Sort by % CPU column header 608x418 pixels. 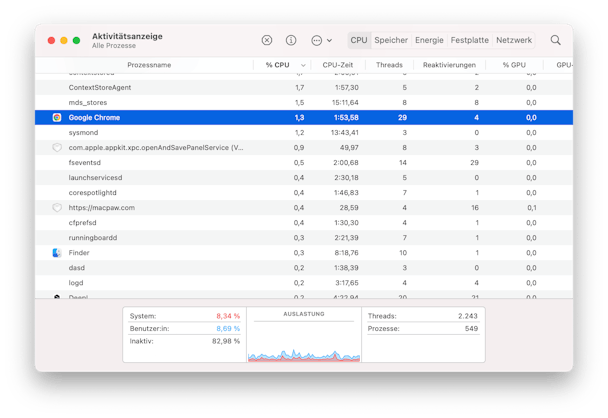coord(277,65)
